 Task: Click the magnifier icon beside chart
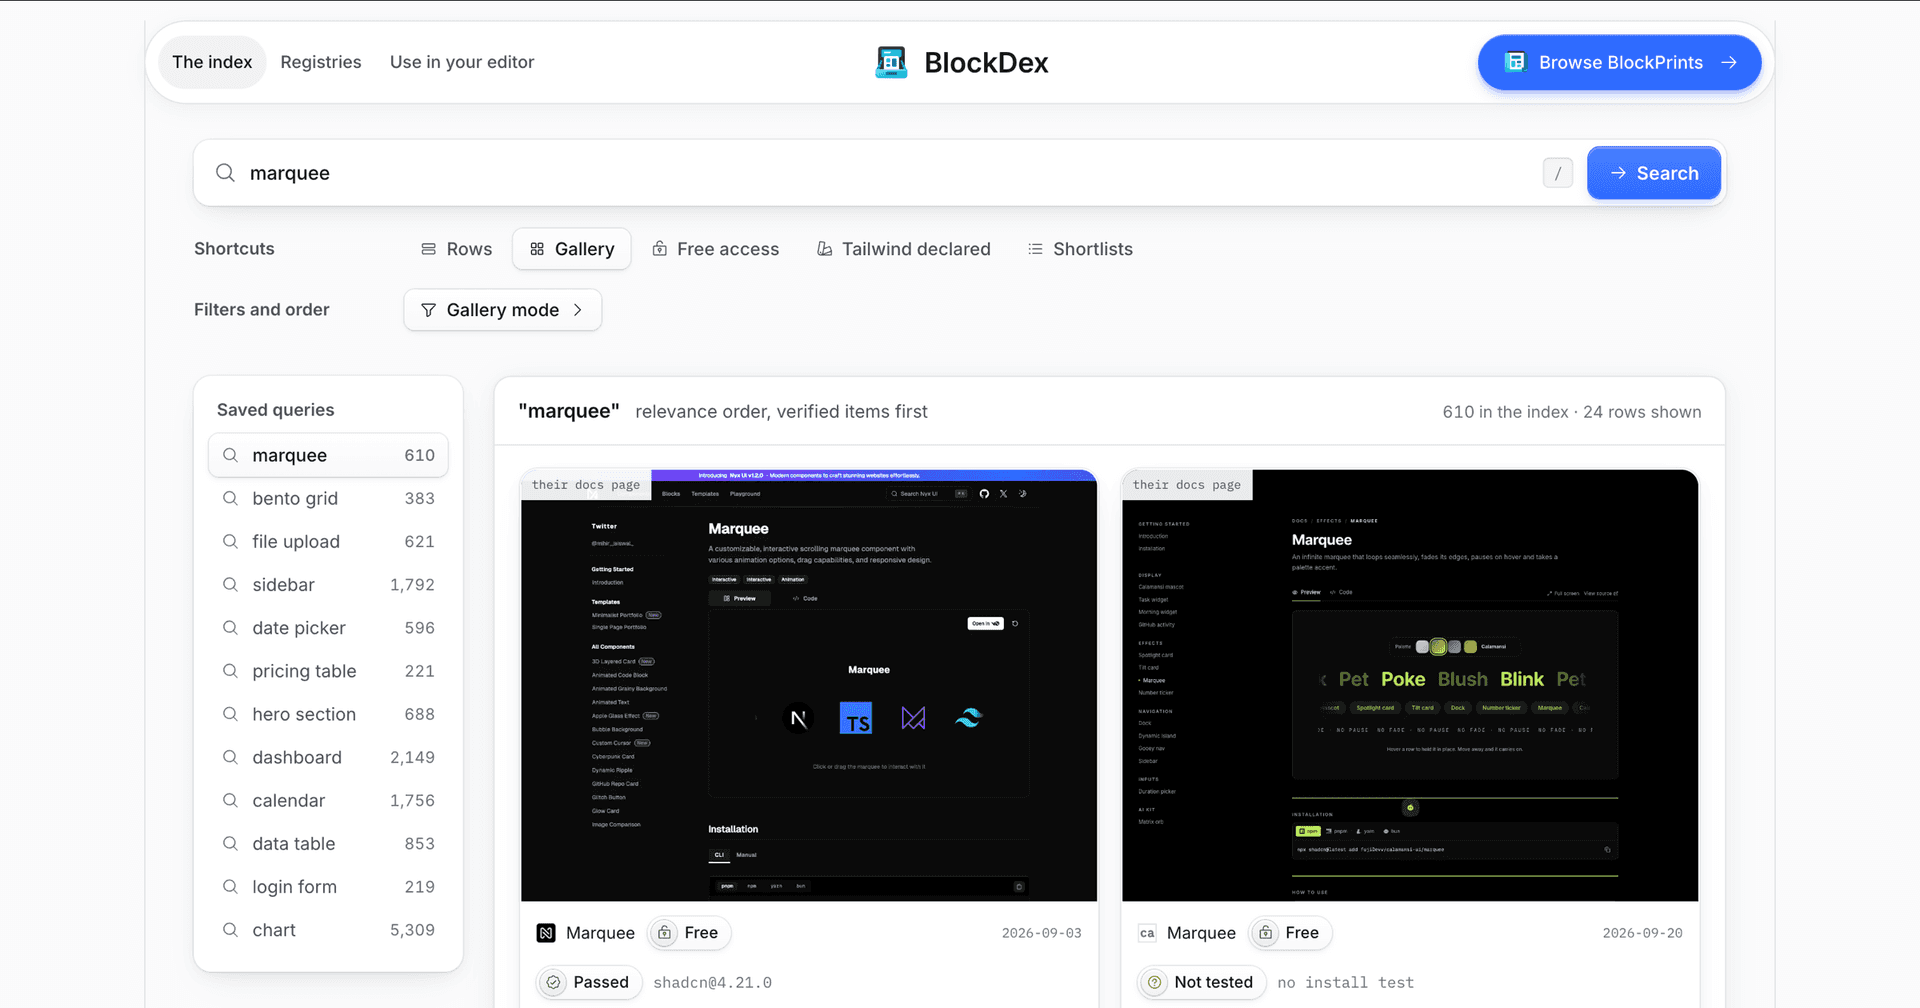coord(230,930)
